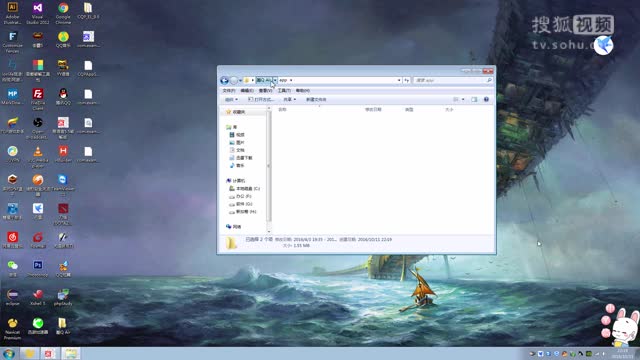640x360 pixels.
Task: Open the address bar history dropdown
Action: pyautogui.click(x=399, y=80)
